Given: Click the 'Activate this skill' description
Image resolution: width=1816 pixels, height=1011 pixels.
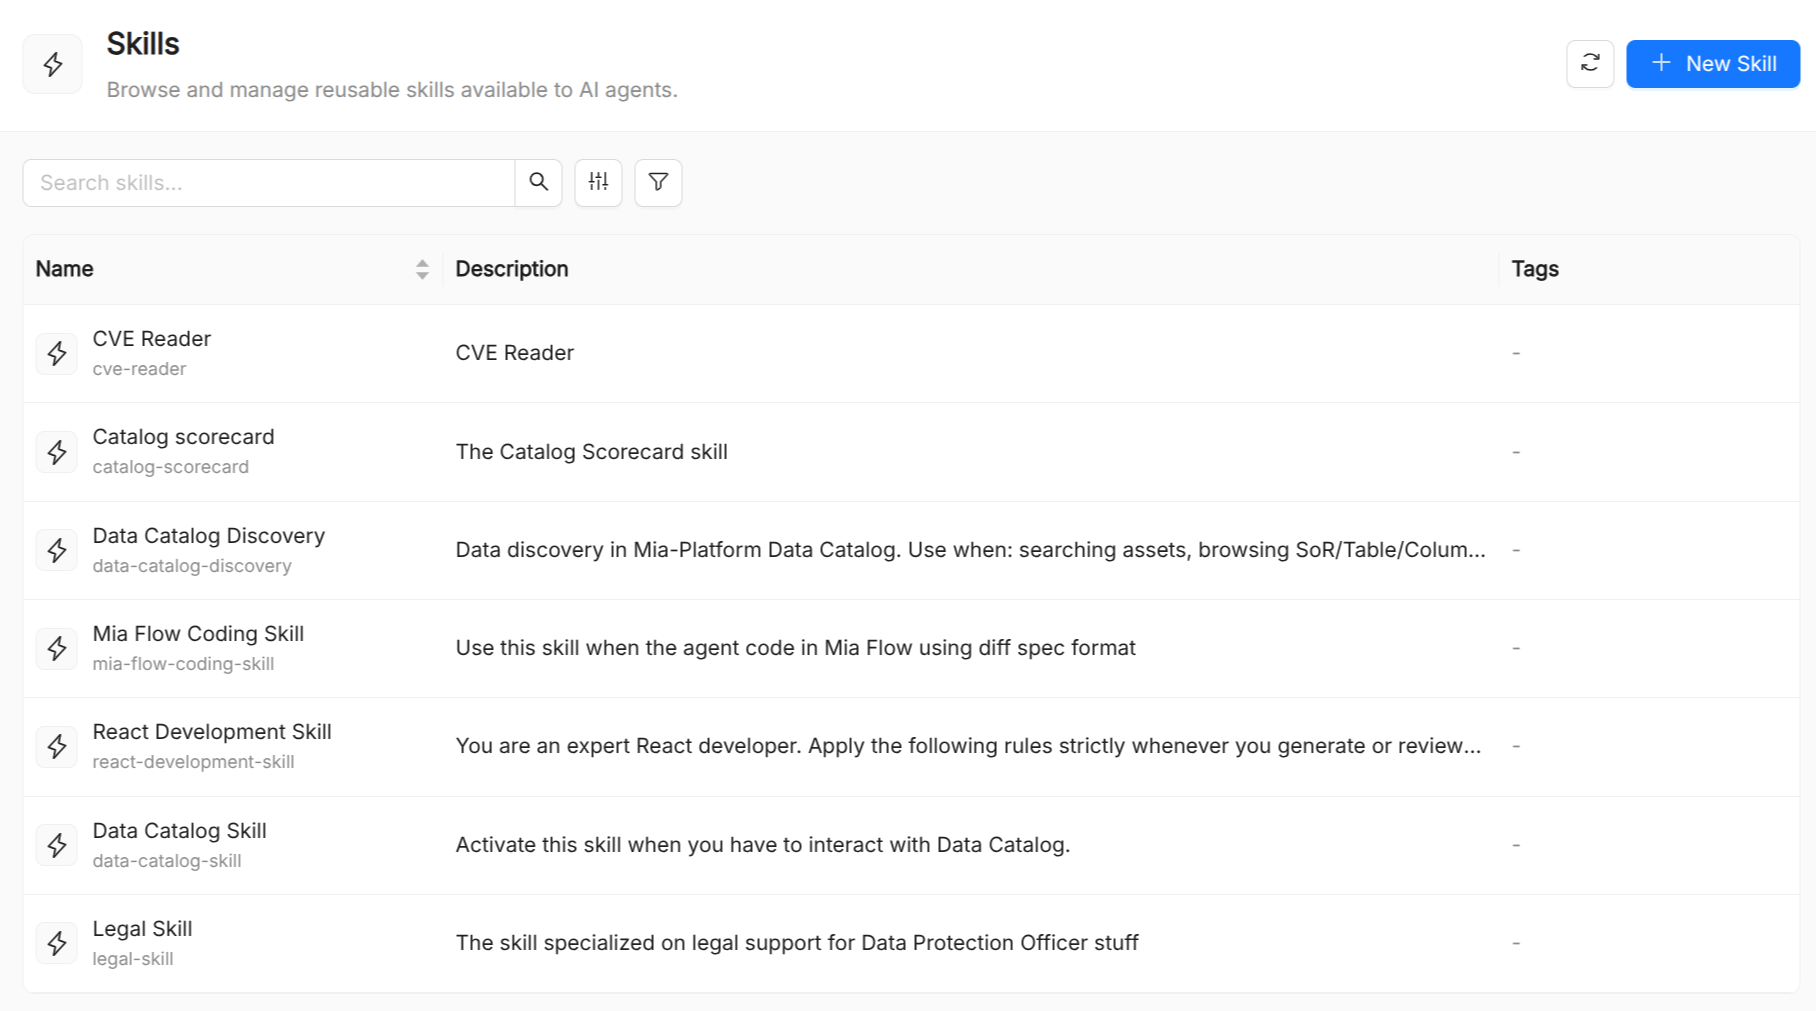Looking at the screenshot, I should 763,845.
